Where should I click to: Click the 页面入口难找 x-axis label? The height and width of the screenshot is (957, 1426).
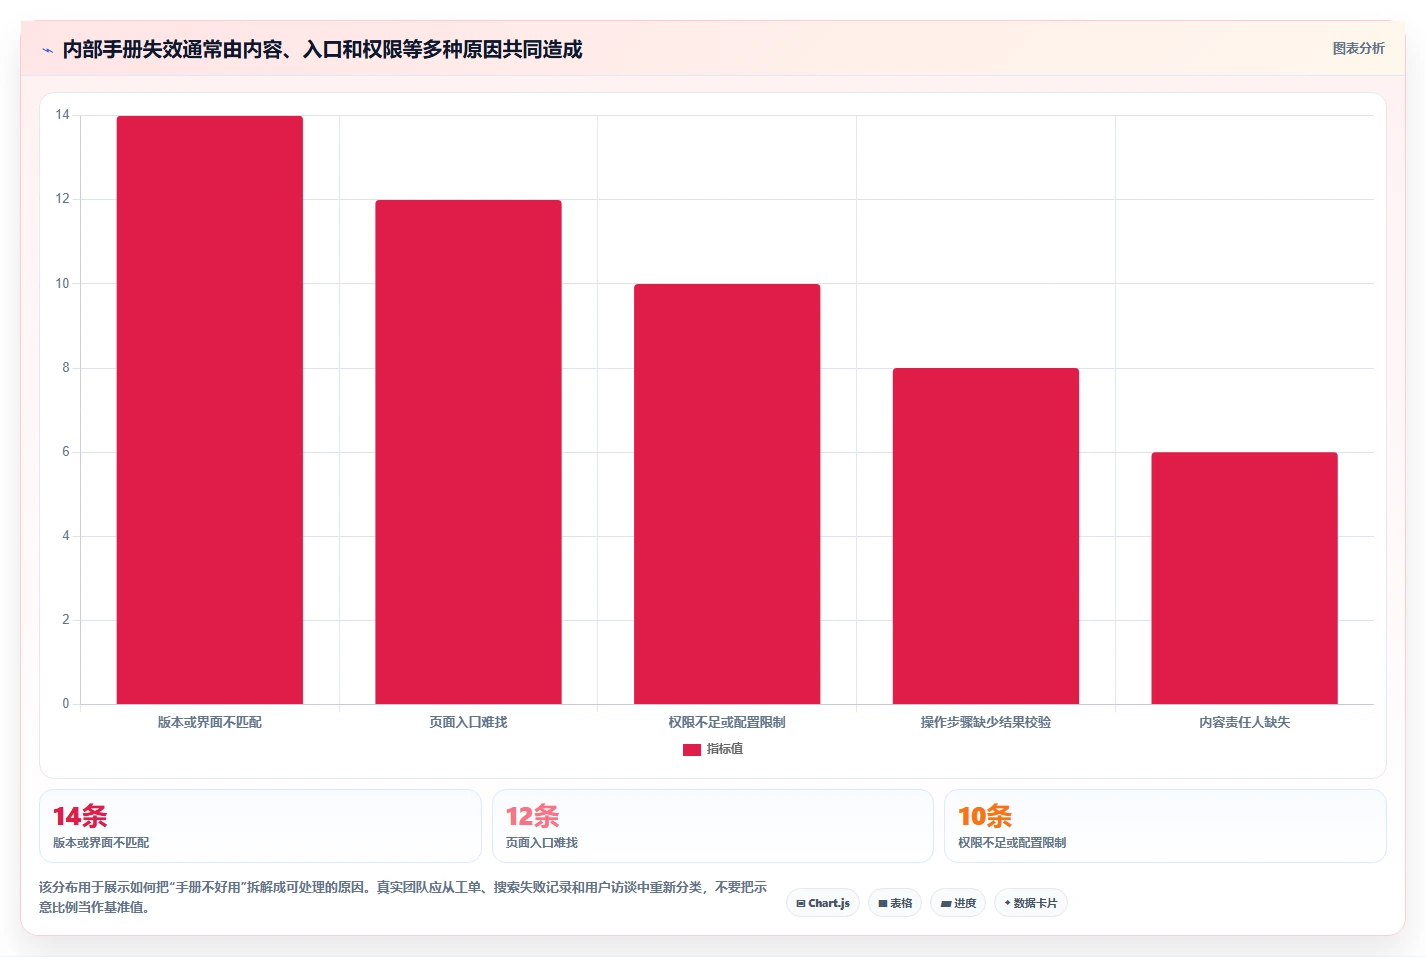[x=468, y=722]
